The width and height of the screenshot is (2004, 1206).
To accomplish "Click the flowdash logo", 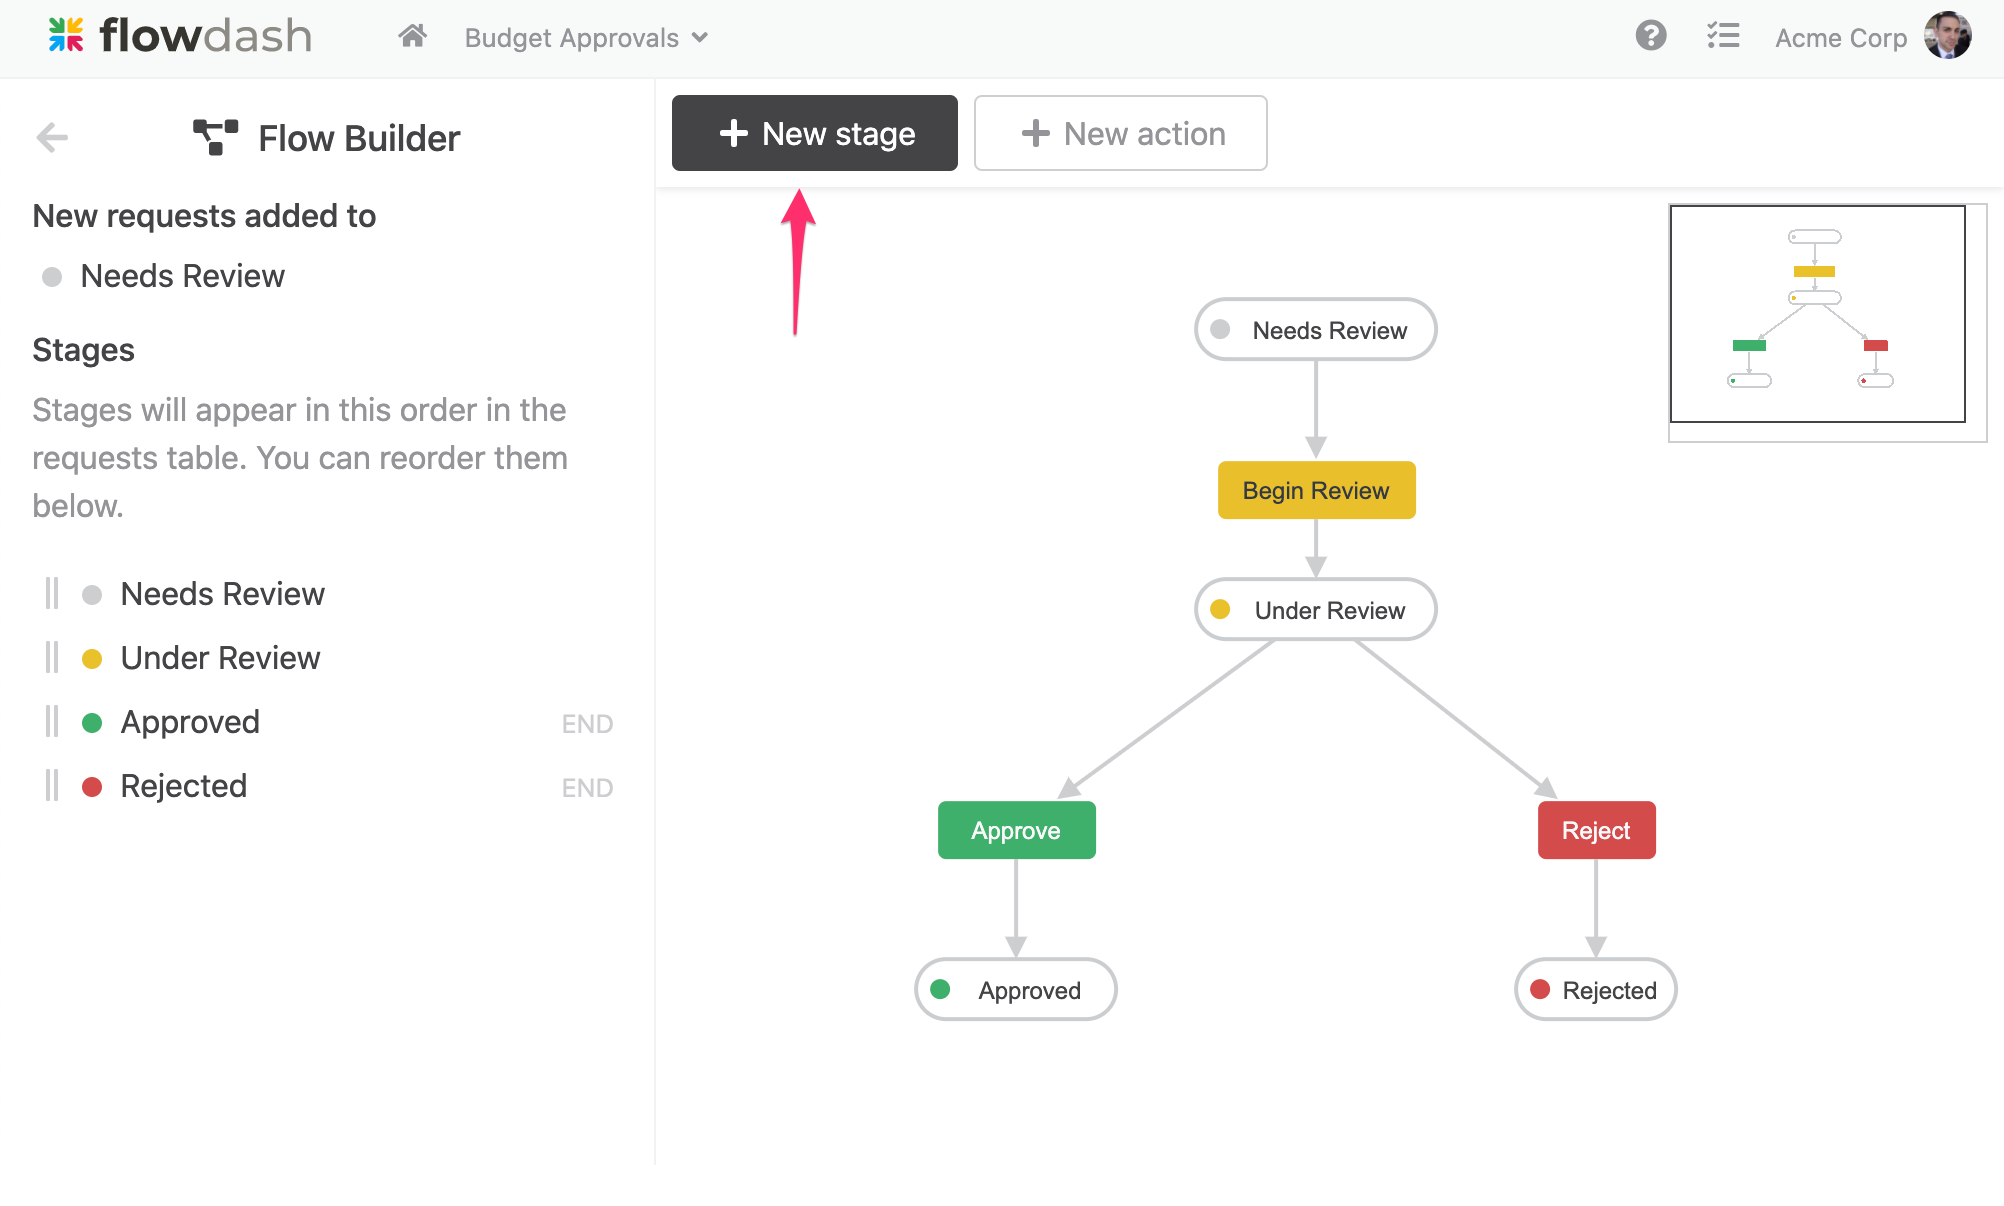I will click(180, 36).
